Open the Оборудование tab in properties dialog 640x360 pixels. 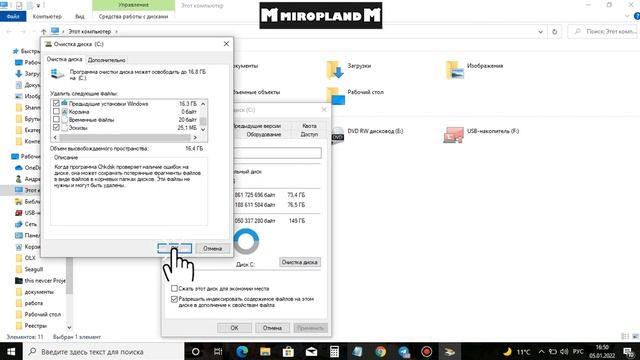pos(264,134)
